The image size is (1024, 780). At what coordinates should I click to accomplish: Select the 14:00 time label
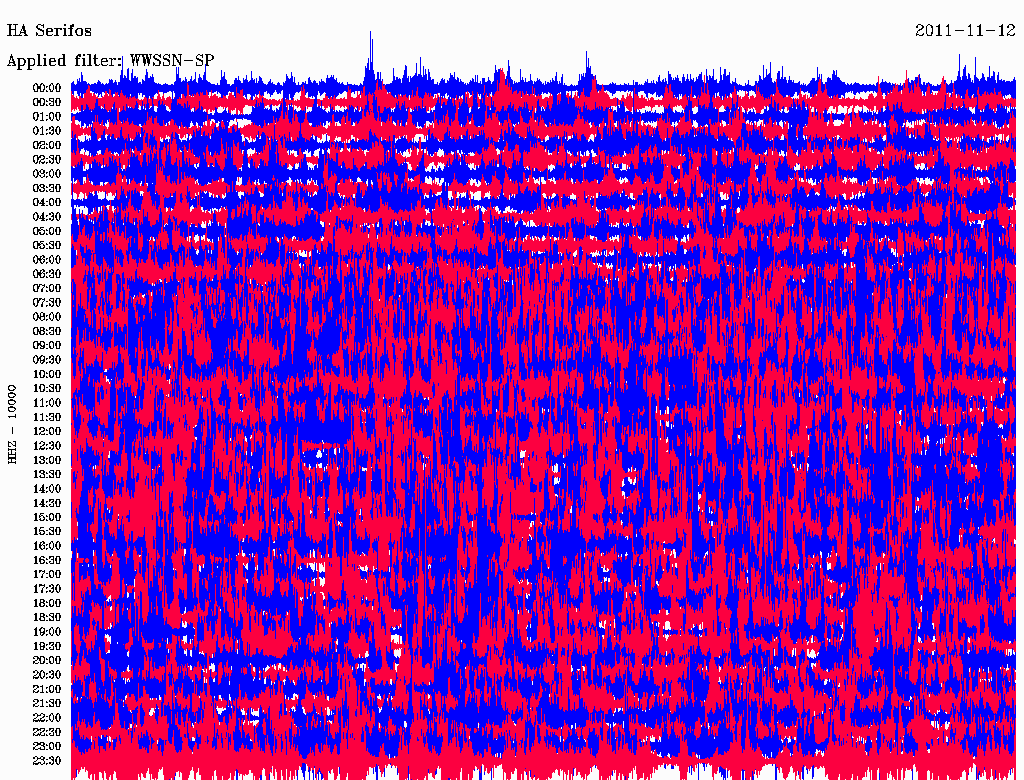(x=47, y=489)
